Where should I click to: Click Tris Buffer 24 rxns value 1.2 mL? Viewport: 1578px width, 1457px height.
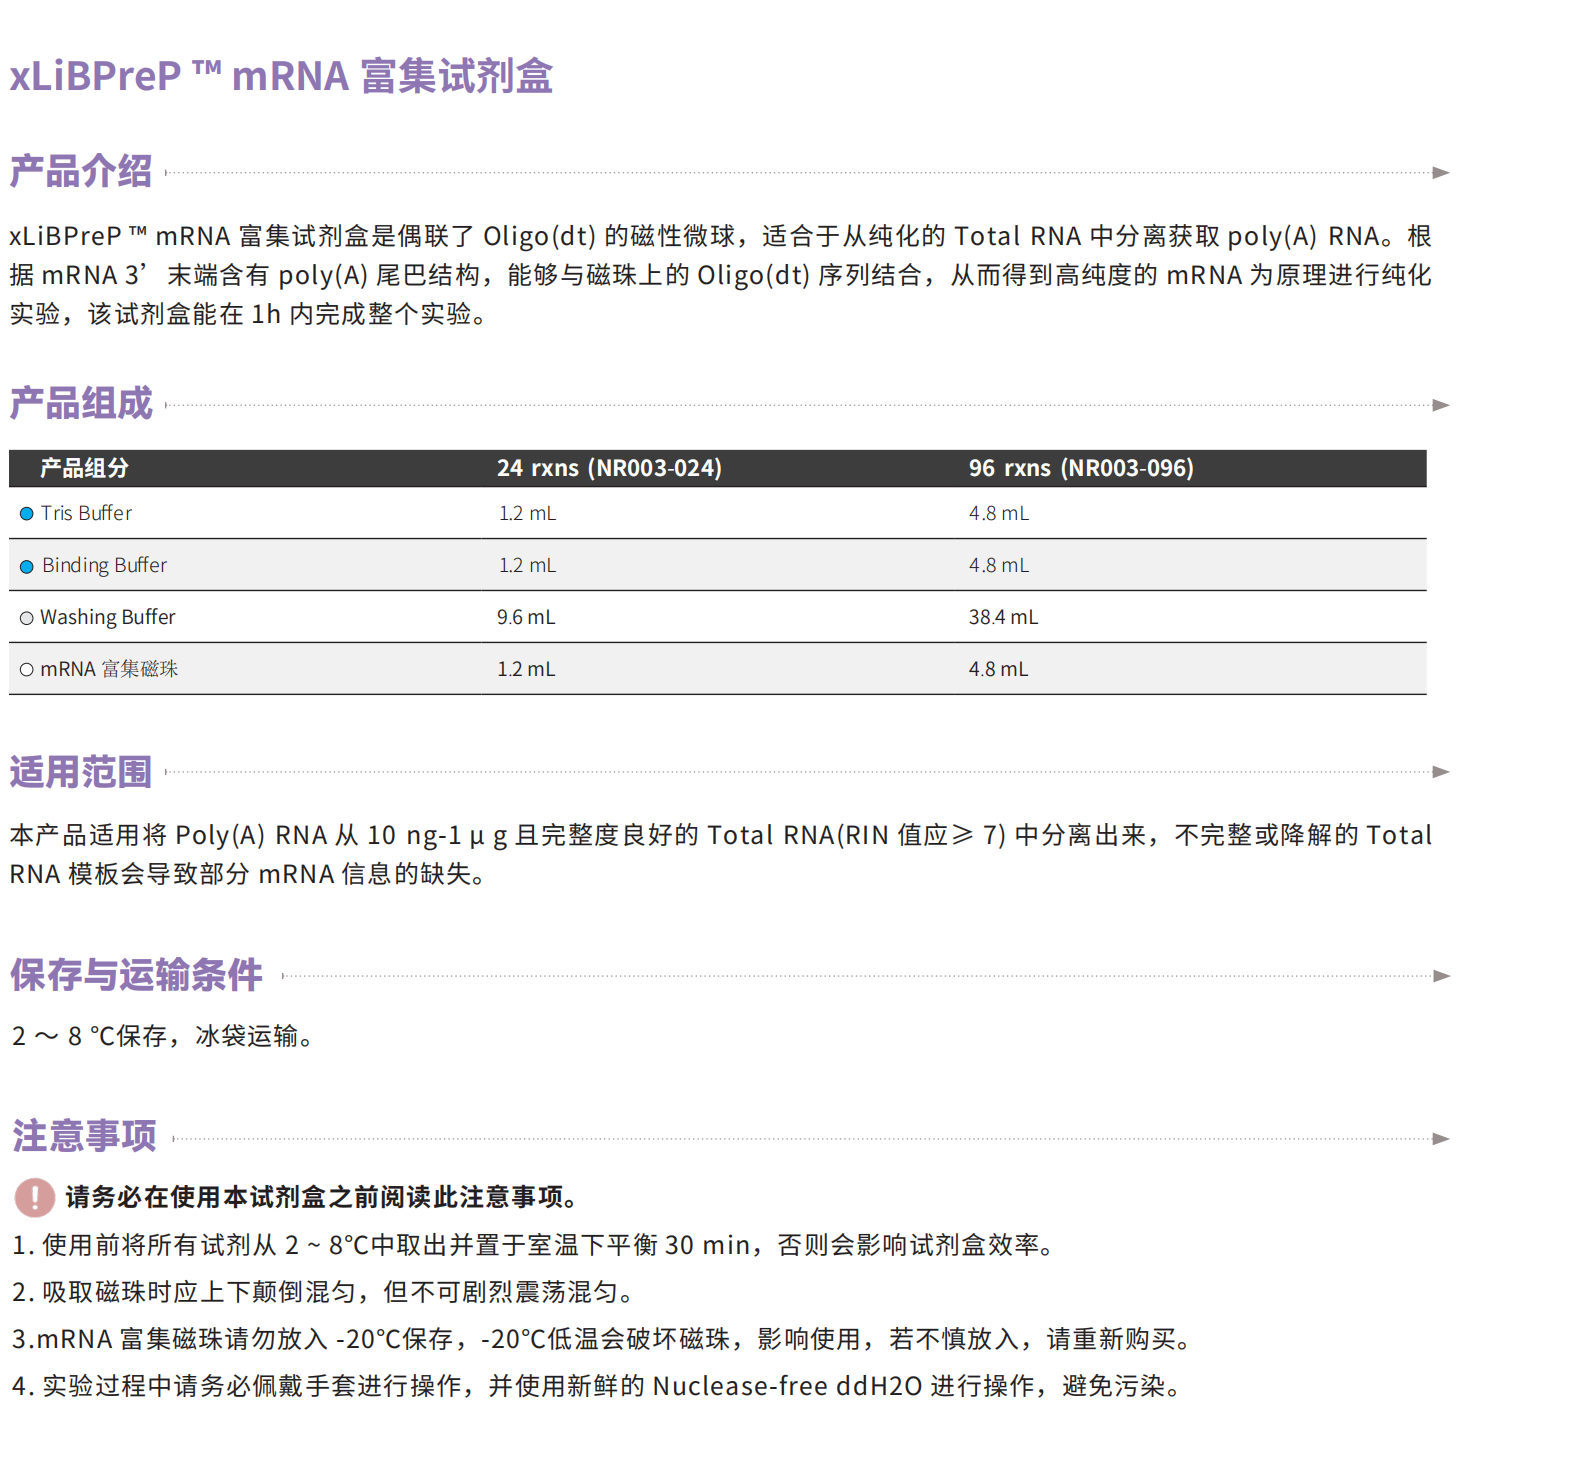[x=527, y=513]
